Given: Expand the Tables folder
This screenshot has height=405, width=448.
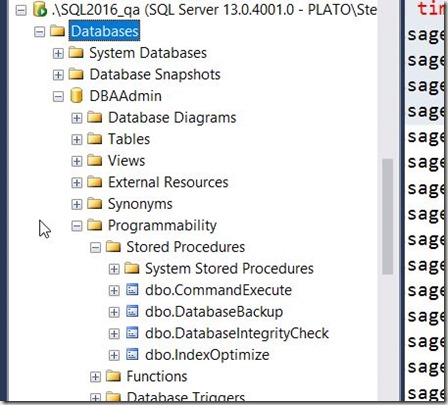Looking at the screenshot, I should pos(77,140).
